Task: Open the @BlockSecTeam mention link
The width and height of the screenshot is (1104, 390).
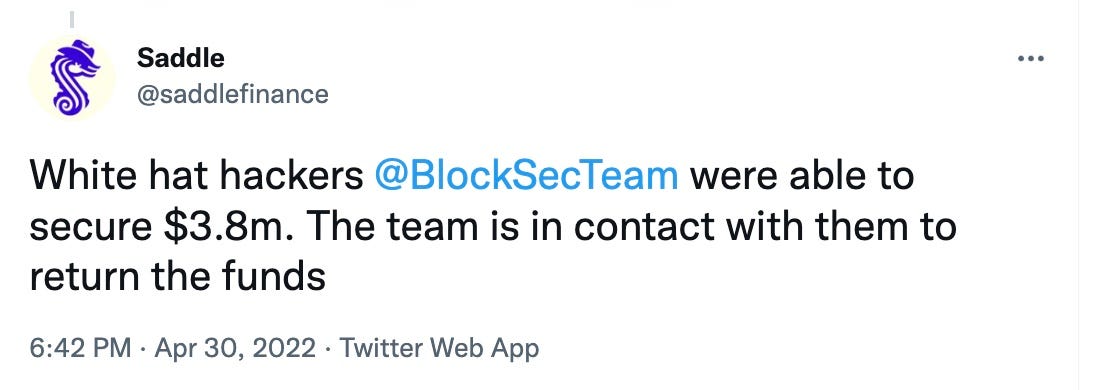Action: point(527,176)
